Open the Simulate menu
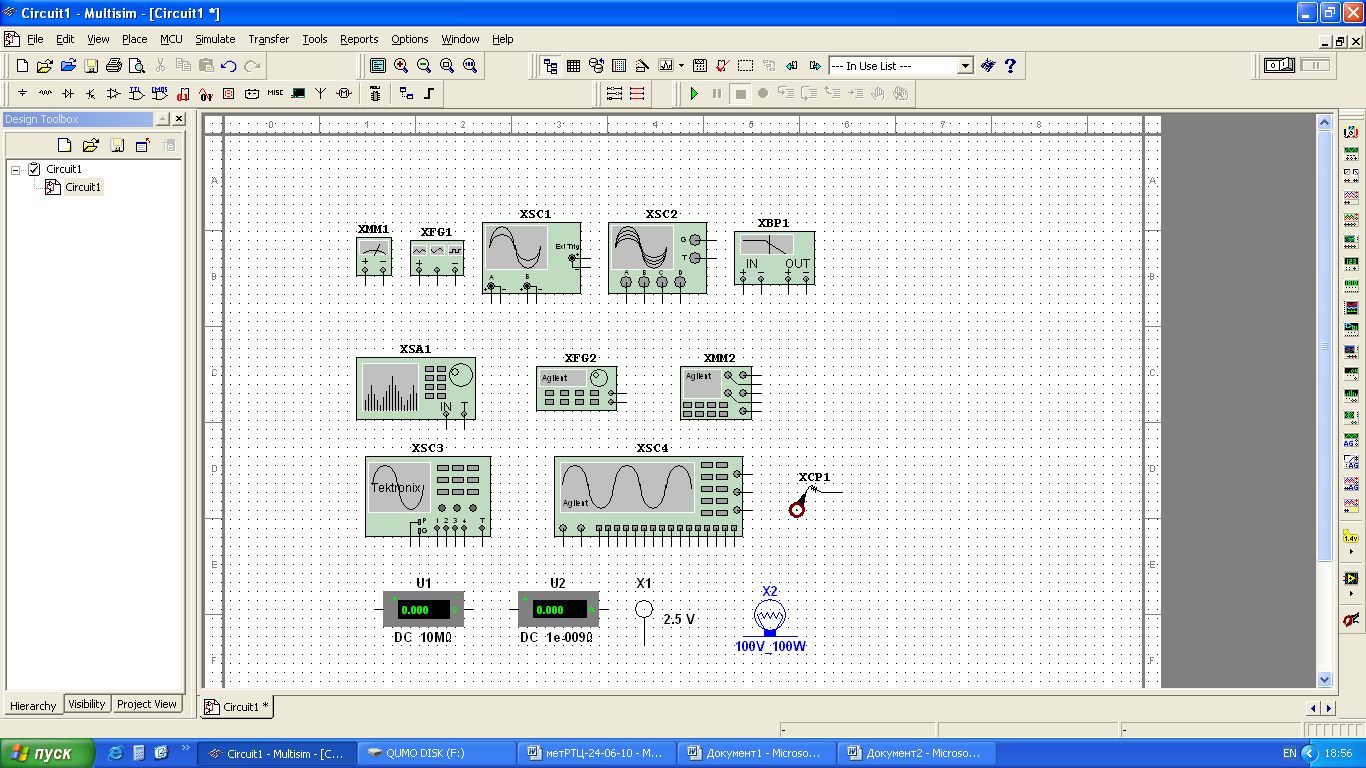Viewport: 1366px width, 768px height. 215,39
